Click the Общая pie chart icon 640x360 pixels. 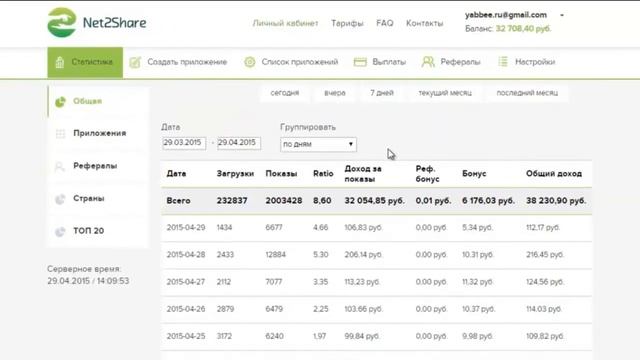point(60,102)
